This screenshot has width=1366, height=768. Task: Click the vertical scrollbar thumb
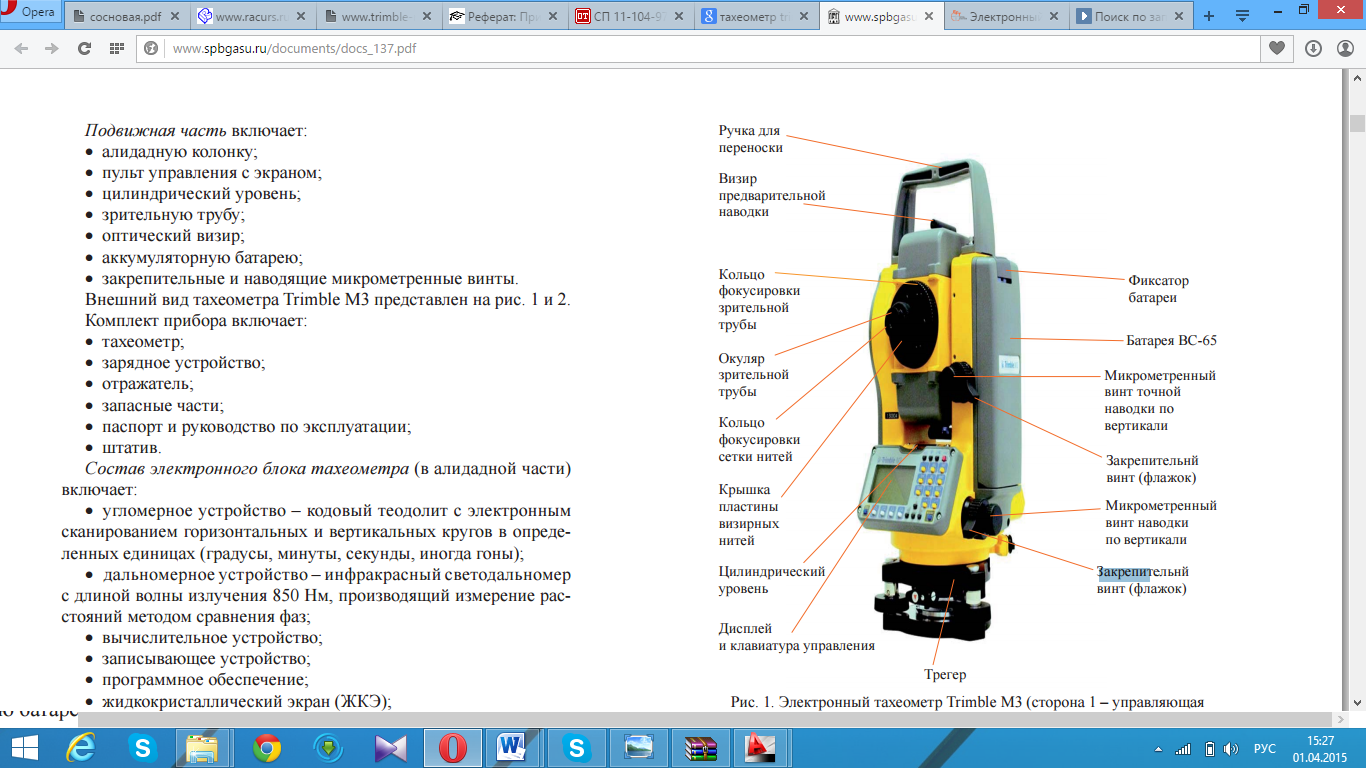coord(1357,123)
